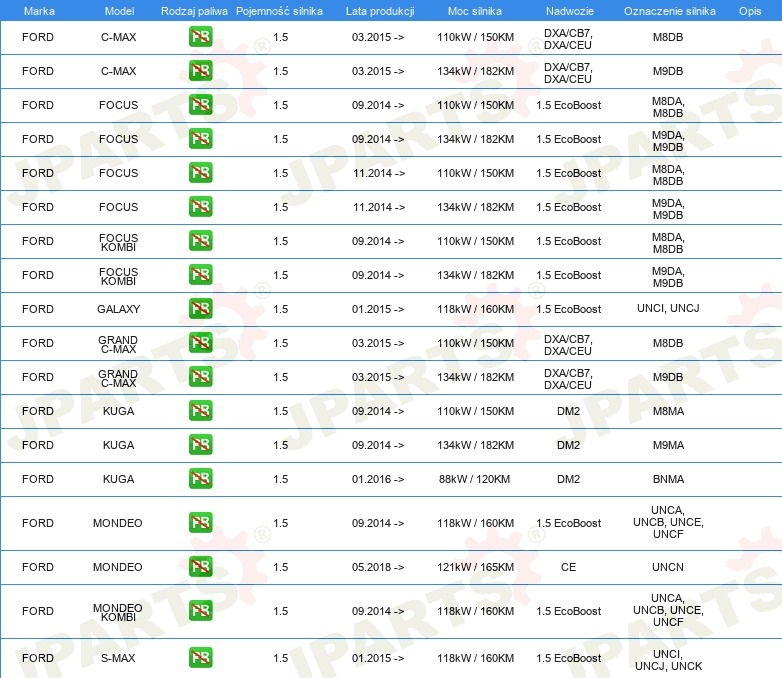The height and width of the screenshot is (678, 782).
Task: Click the fuel icon in the KUGA M9MA row
Action: click(x=200, y=445)
